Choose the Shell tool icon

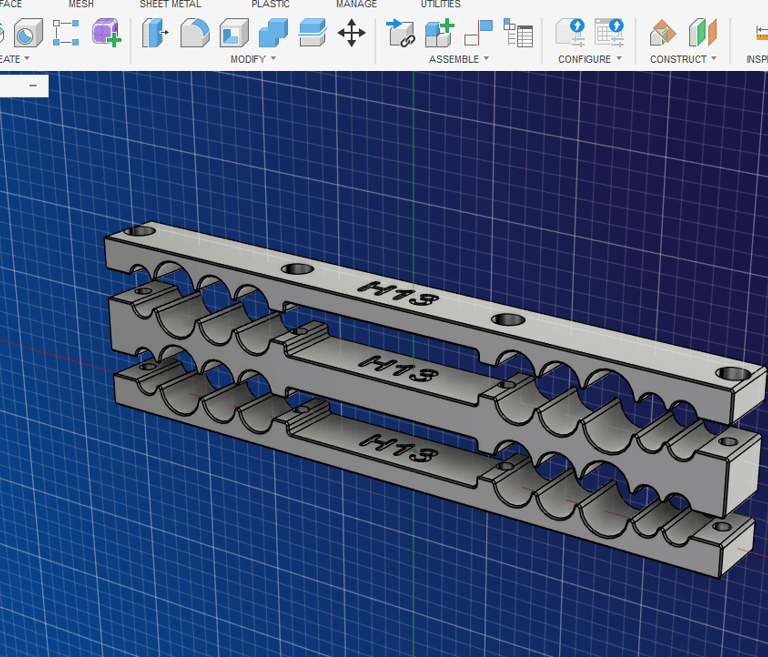[x=233, y=33]
